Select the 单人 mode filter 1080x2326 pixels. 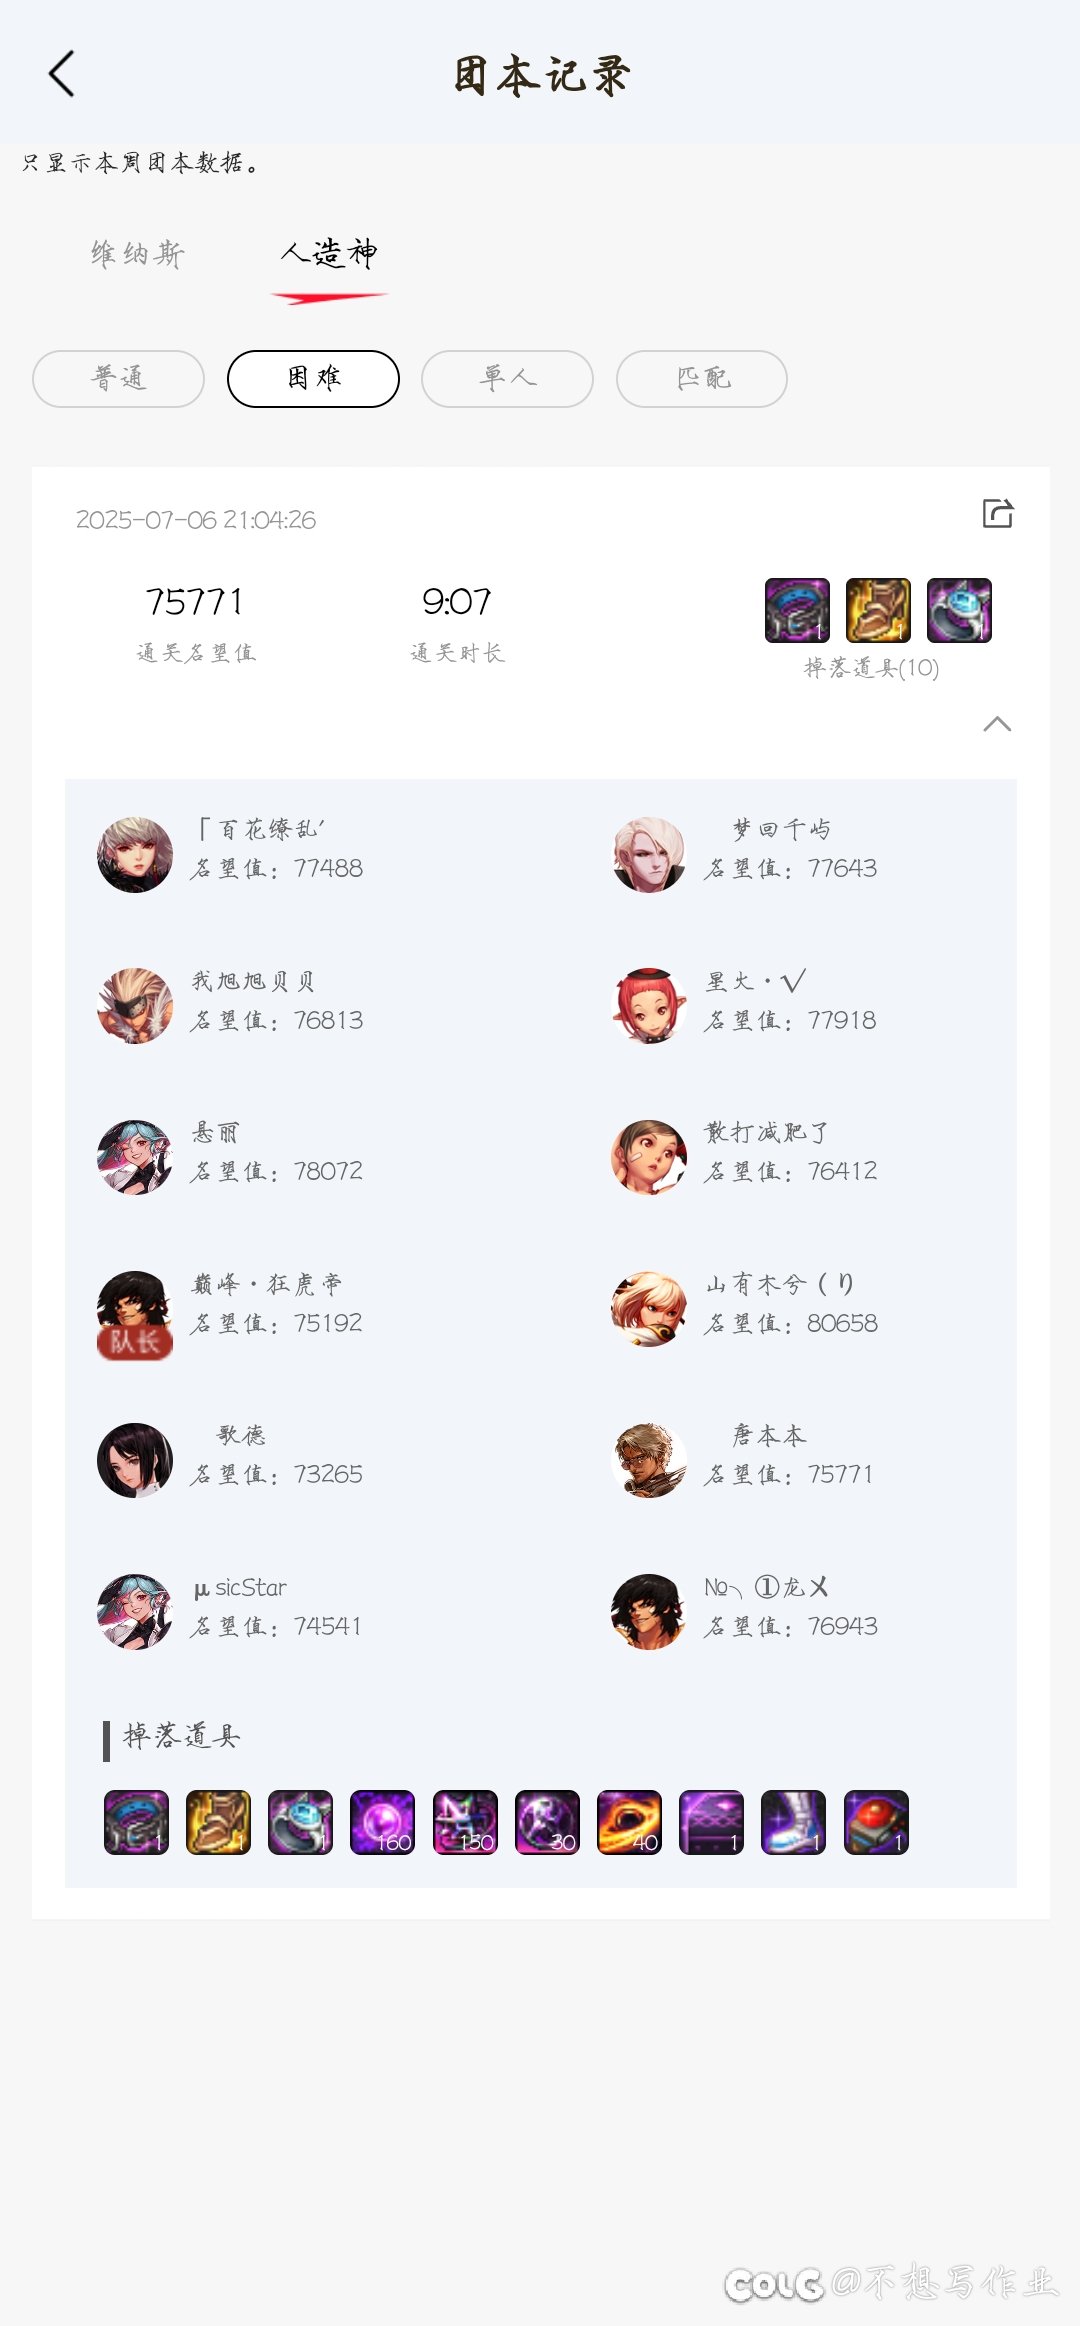507,379
